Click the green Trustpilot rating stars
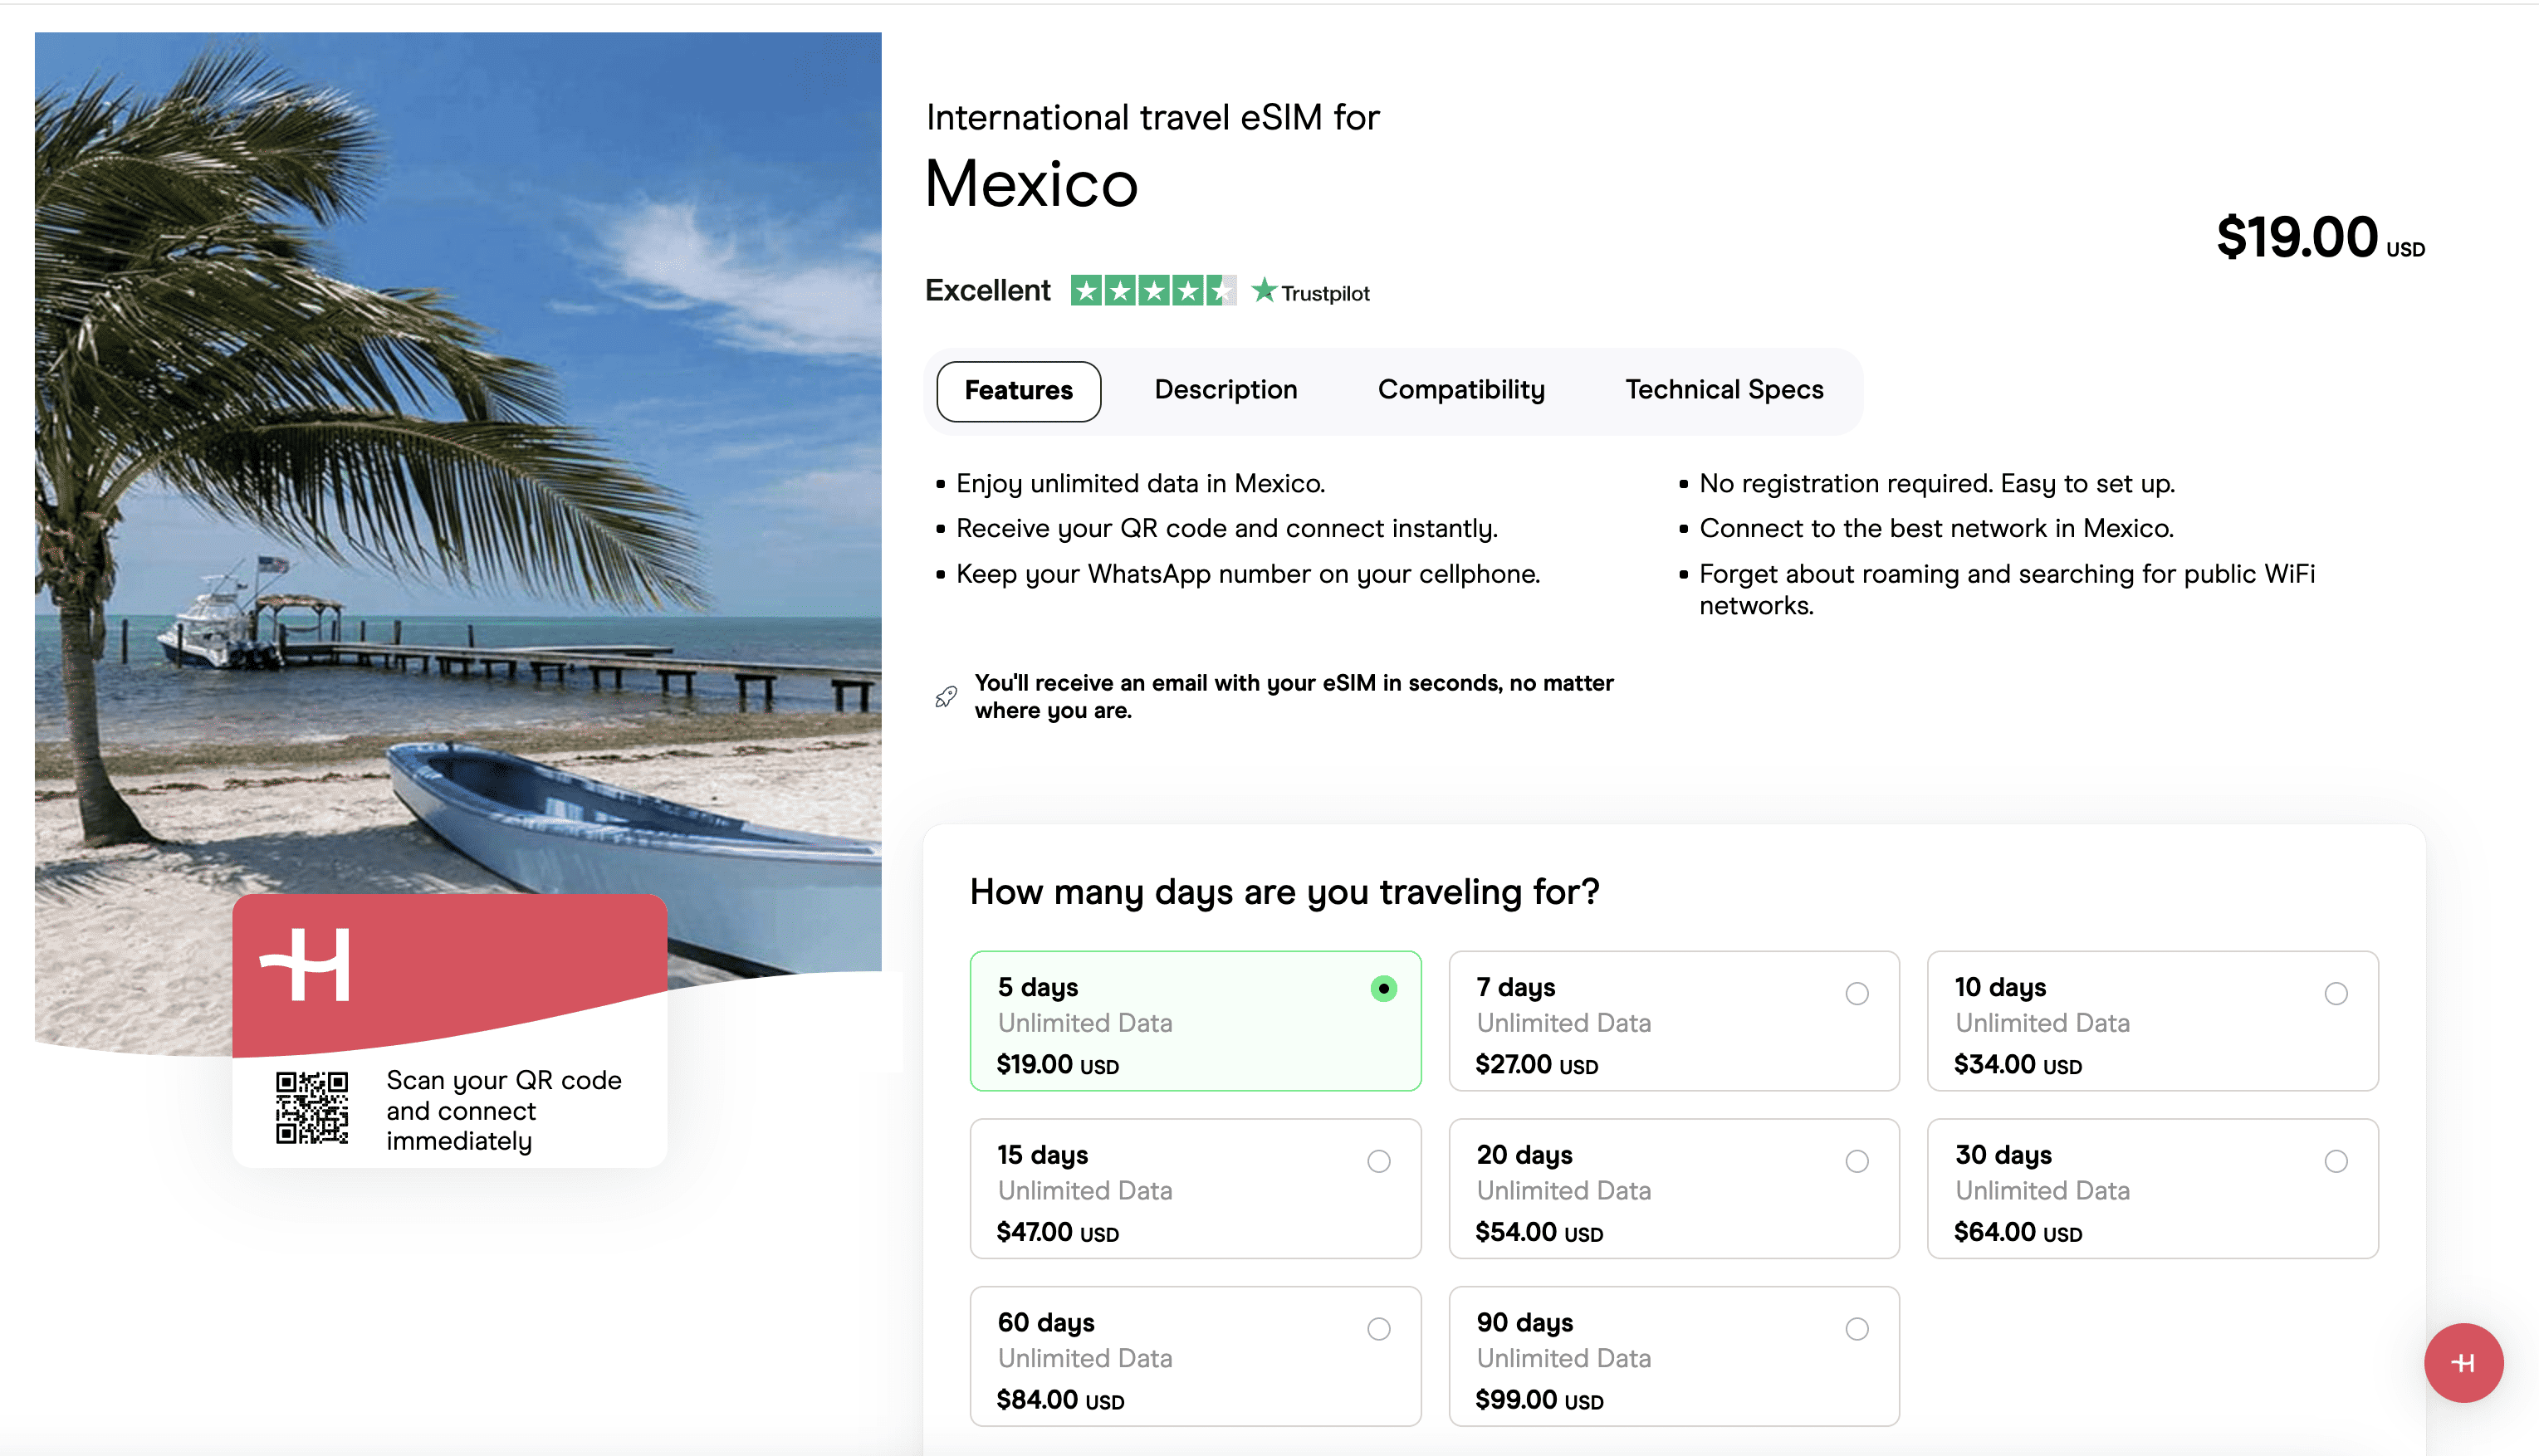Image resolution: width=2539 pixels, height=1456 pixels. pos(1152,291)
